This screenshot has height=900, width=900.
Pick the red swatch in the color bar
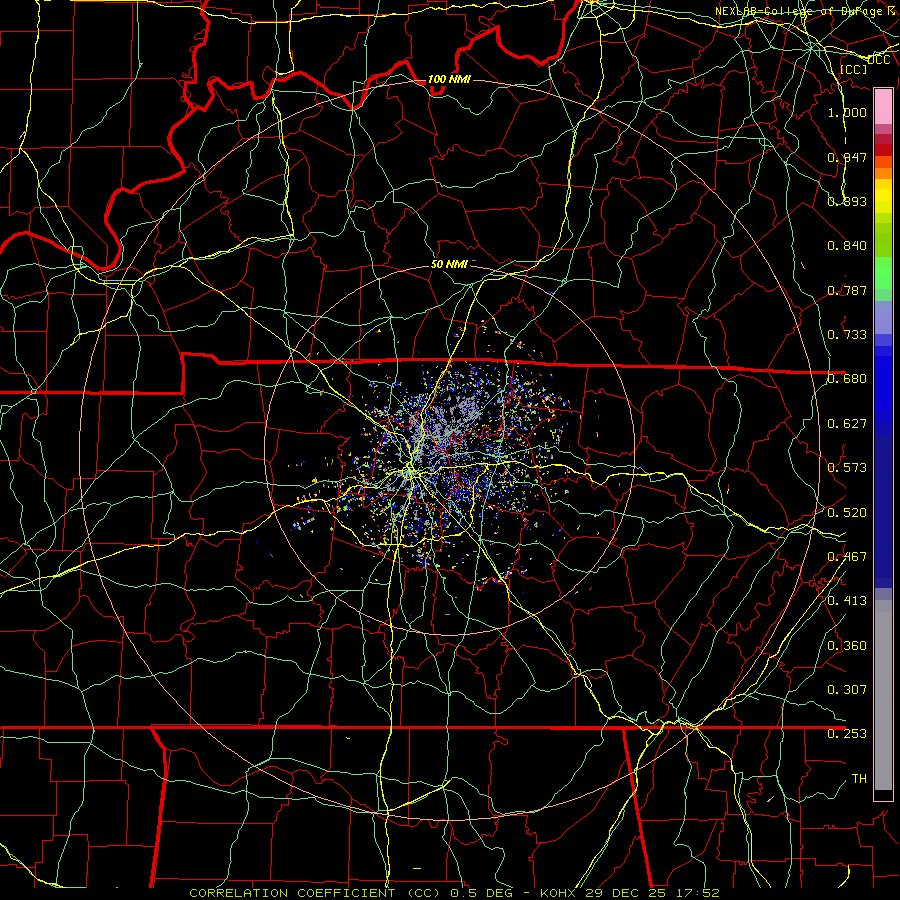[883, 150]
